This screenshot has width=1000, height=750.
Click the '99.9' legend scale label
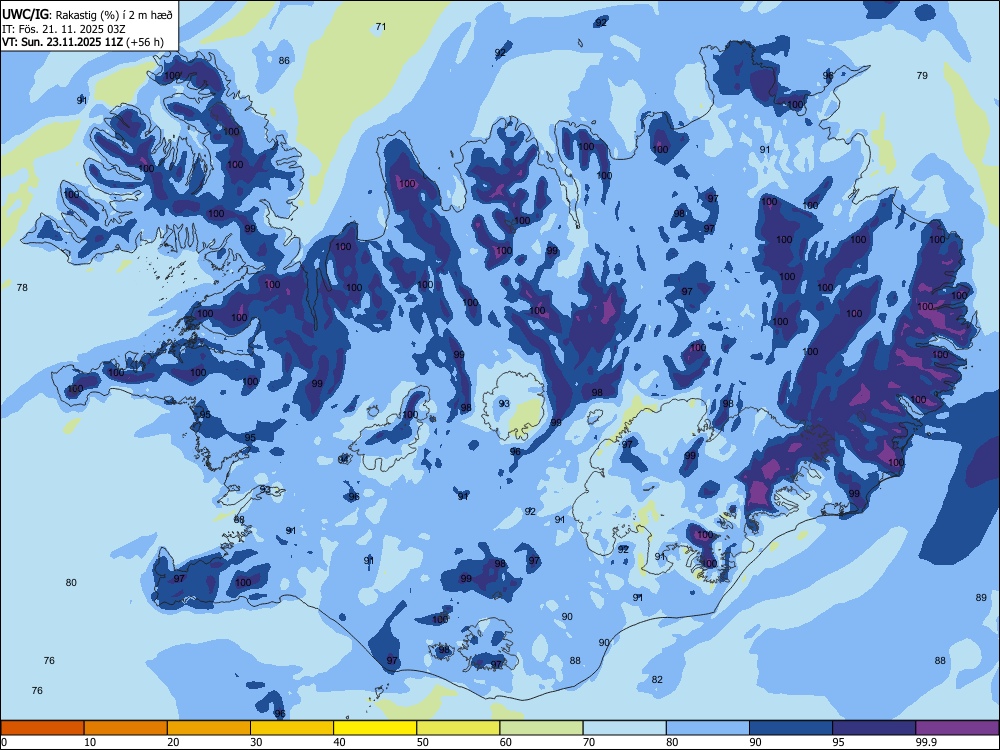pos(926,742)
